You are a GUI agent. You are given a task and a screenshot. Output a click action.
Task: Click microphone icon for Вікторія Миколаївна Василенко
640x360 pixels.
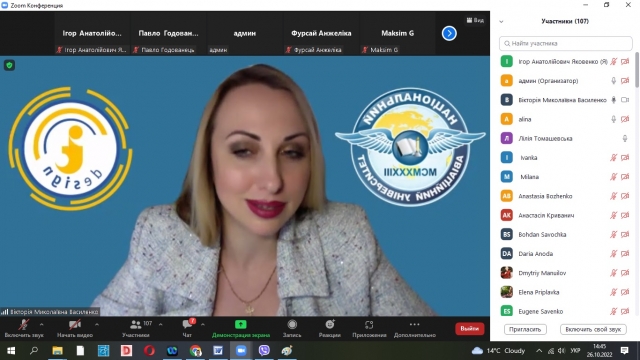613,100
